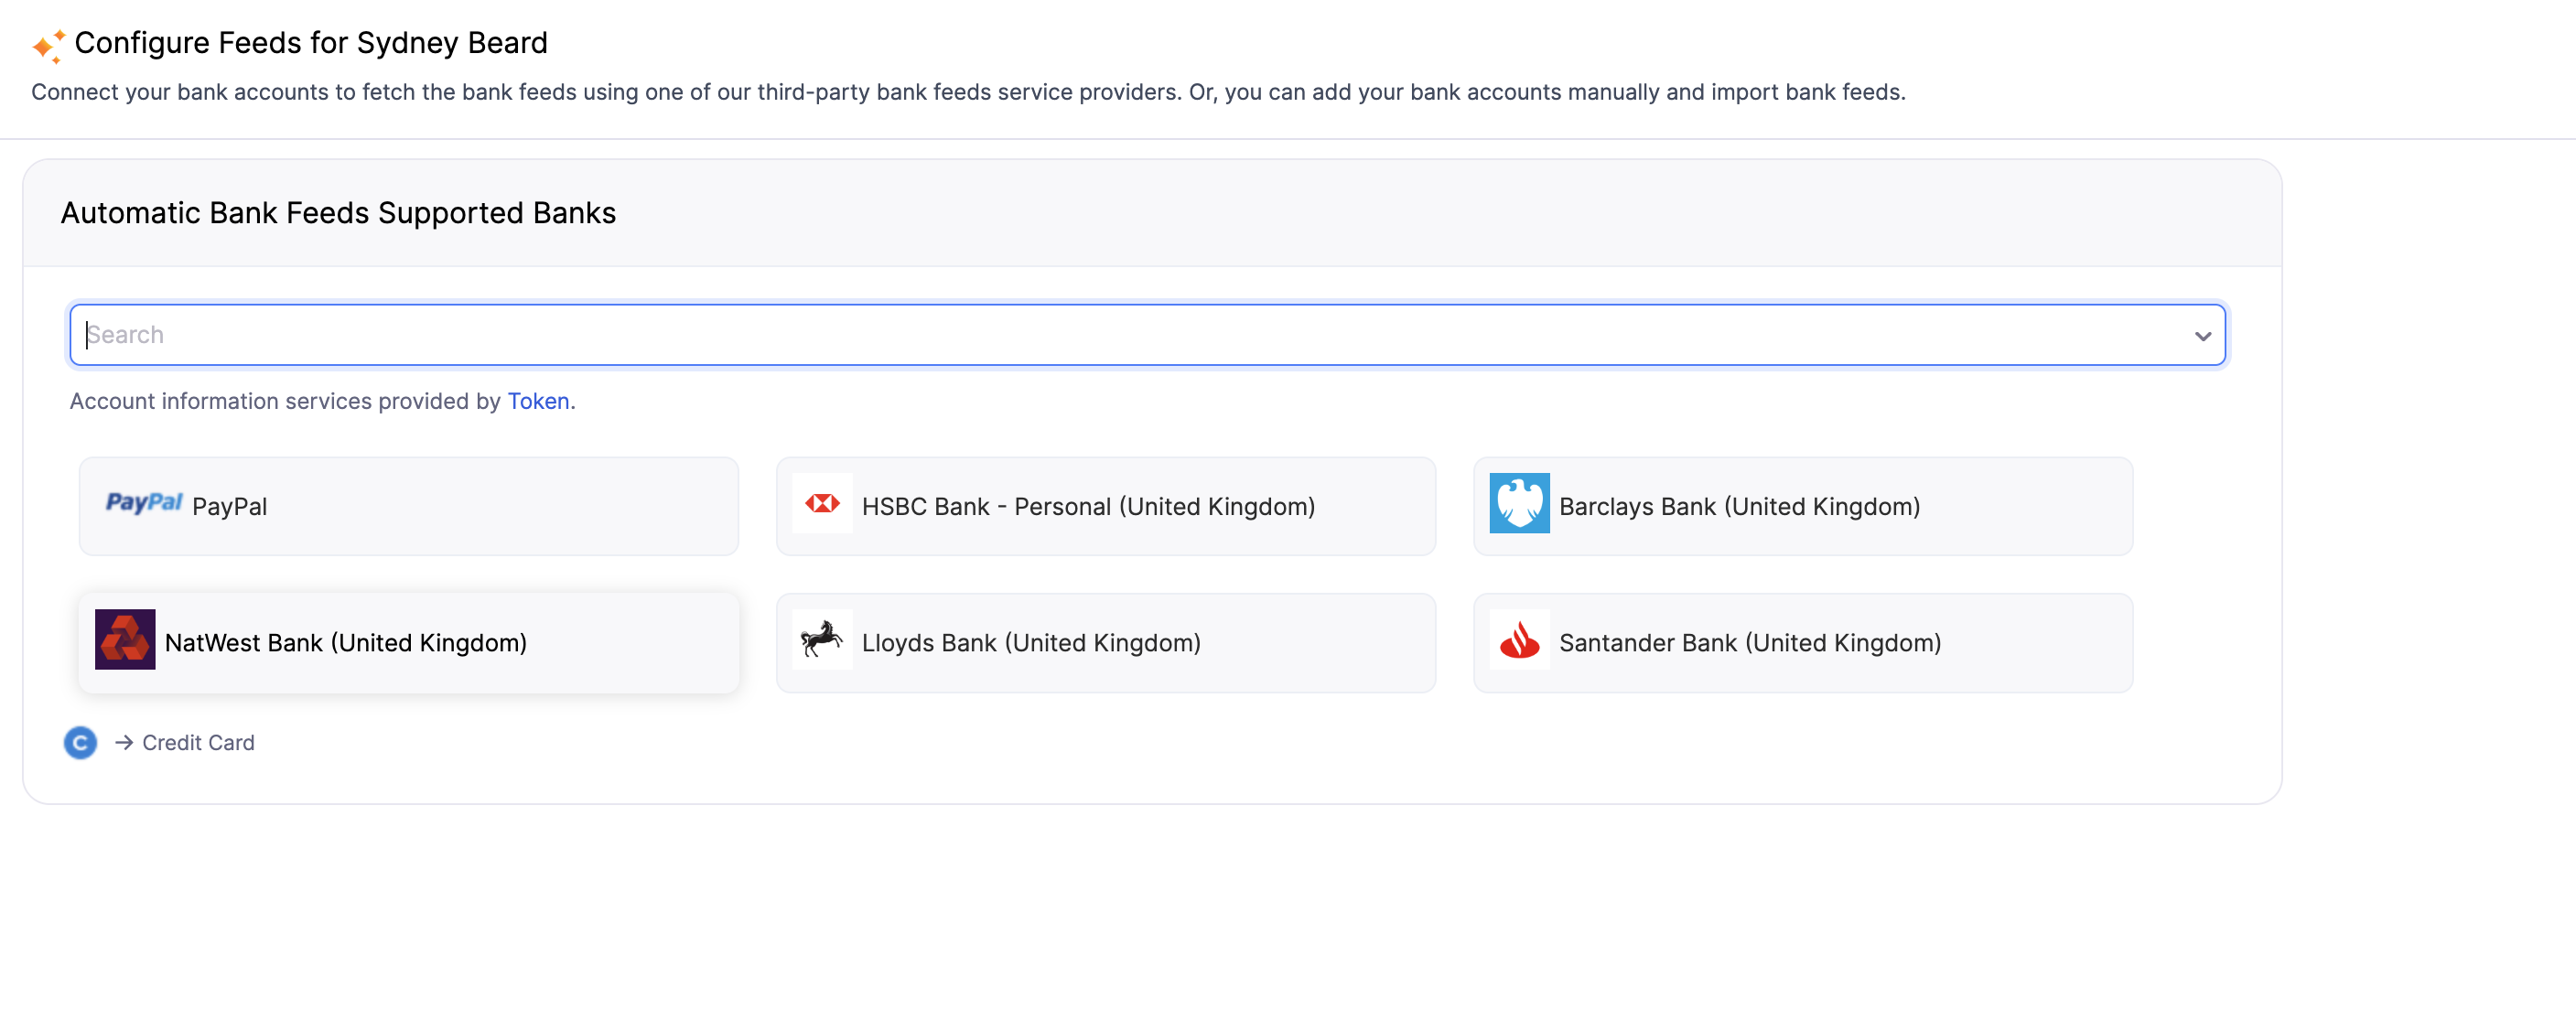Click the sparkle icon beside Configure Feeds
The image size is (2576, 1031).
coord(48,46)
